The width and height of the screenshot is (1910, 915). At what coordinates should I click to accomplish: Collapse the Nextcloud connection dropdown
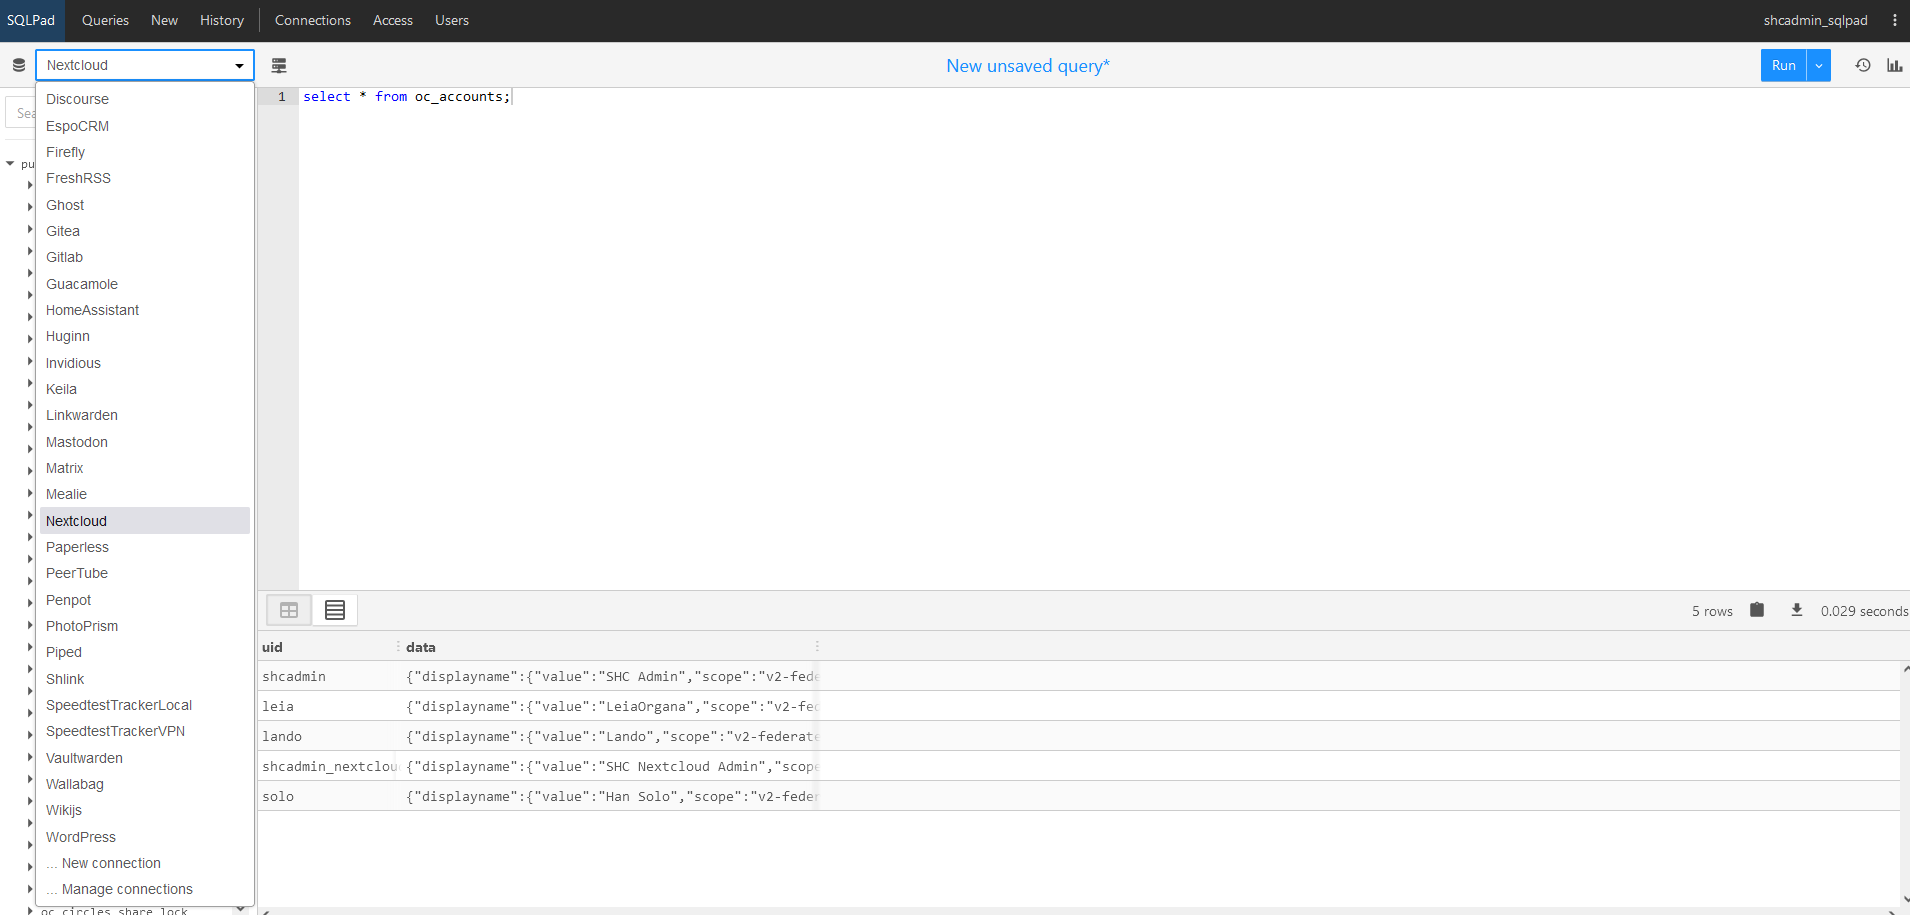(145, 65)
